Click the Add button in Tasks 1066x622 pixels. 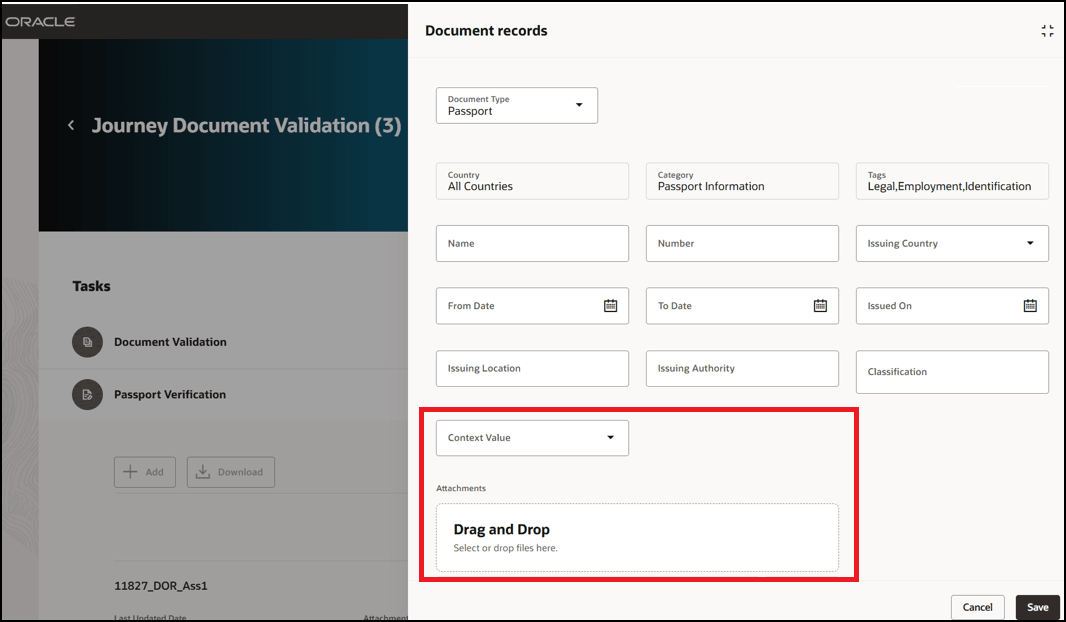point(145,472)
